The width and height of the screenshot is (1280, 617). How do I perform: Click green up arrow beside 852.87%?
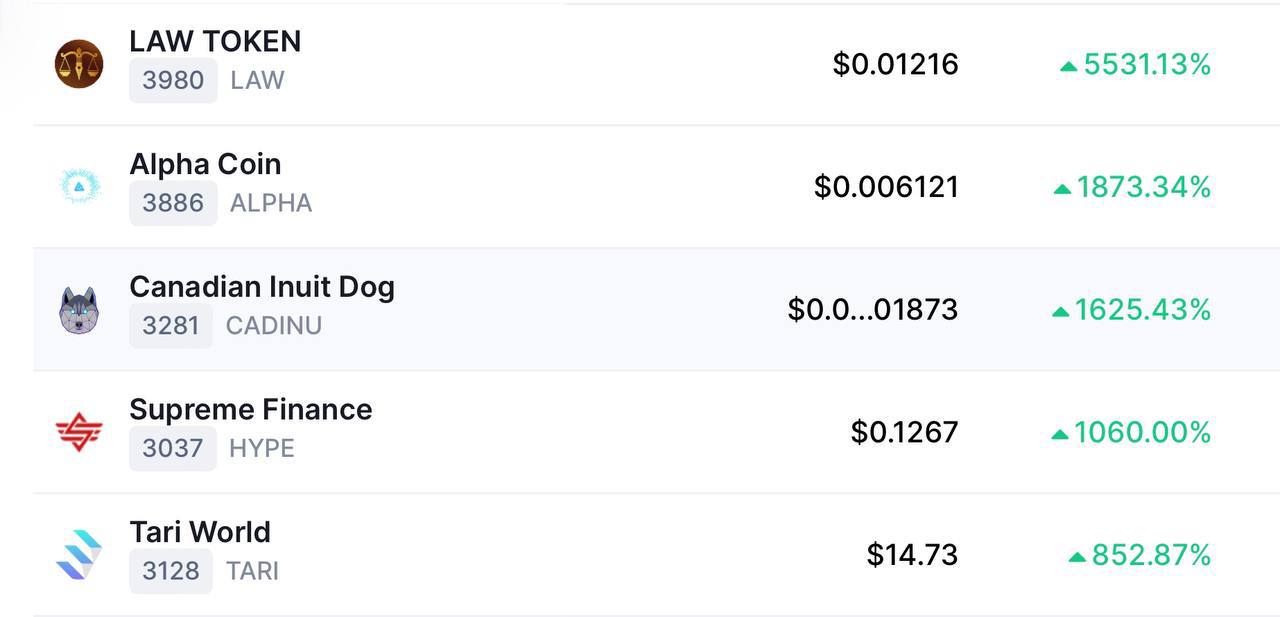(x=1077, y=557)
